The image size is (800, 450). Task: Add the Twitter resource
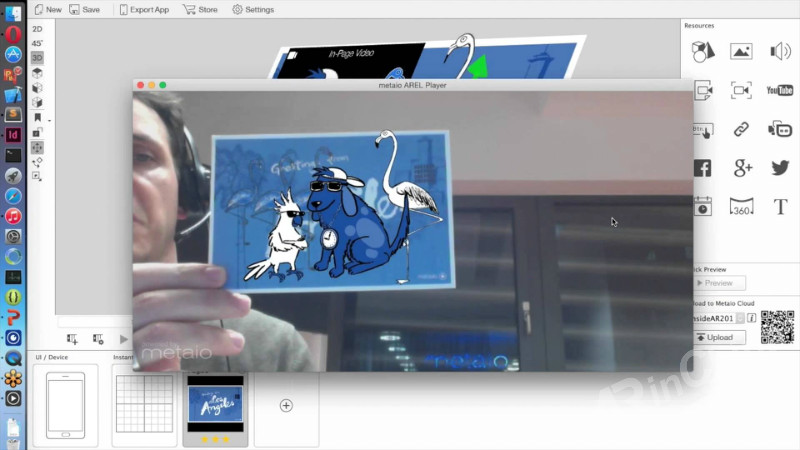tap(780, 167)
